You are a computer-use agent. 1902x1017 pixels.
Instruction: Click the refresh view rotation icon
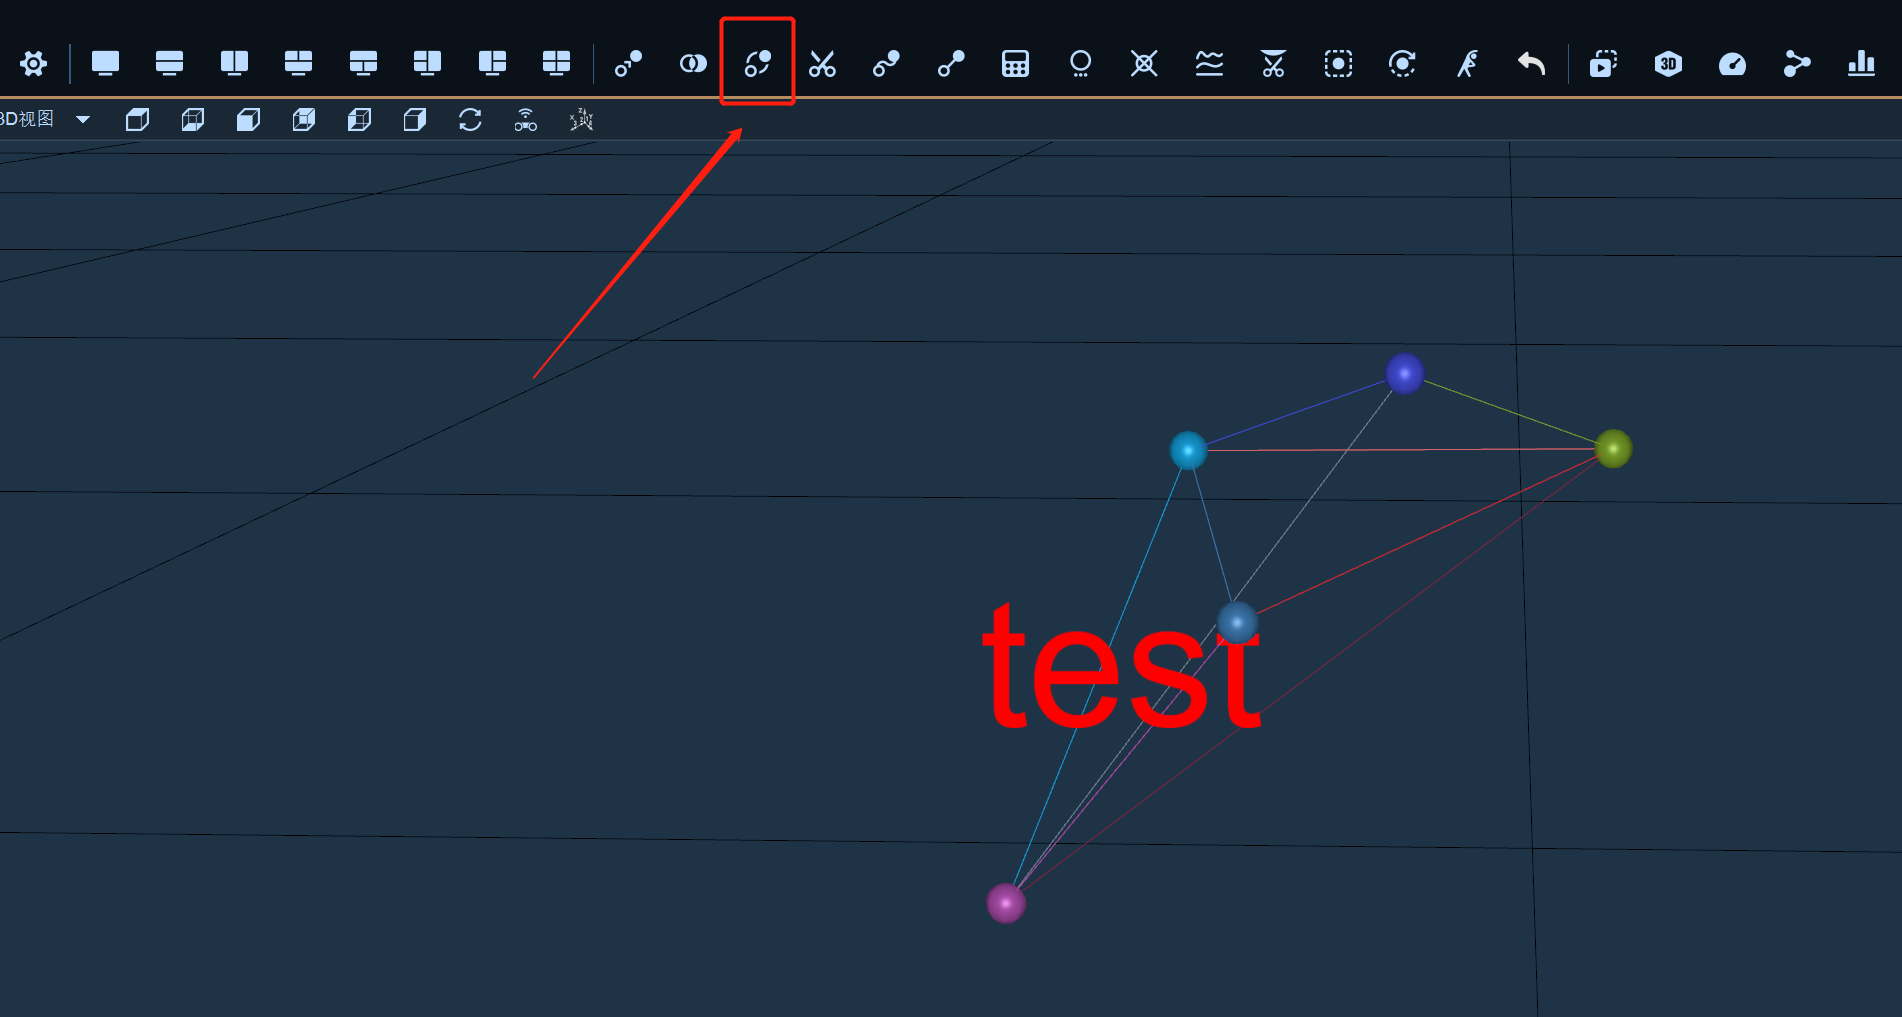click(470, 120)
